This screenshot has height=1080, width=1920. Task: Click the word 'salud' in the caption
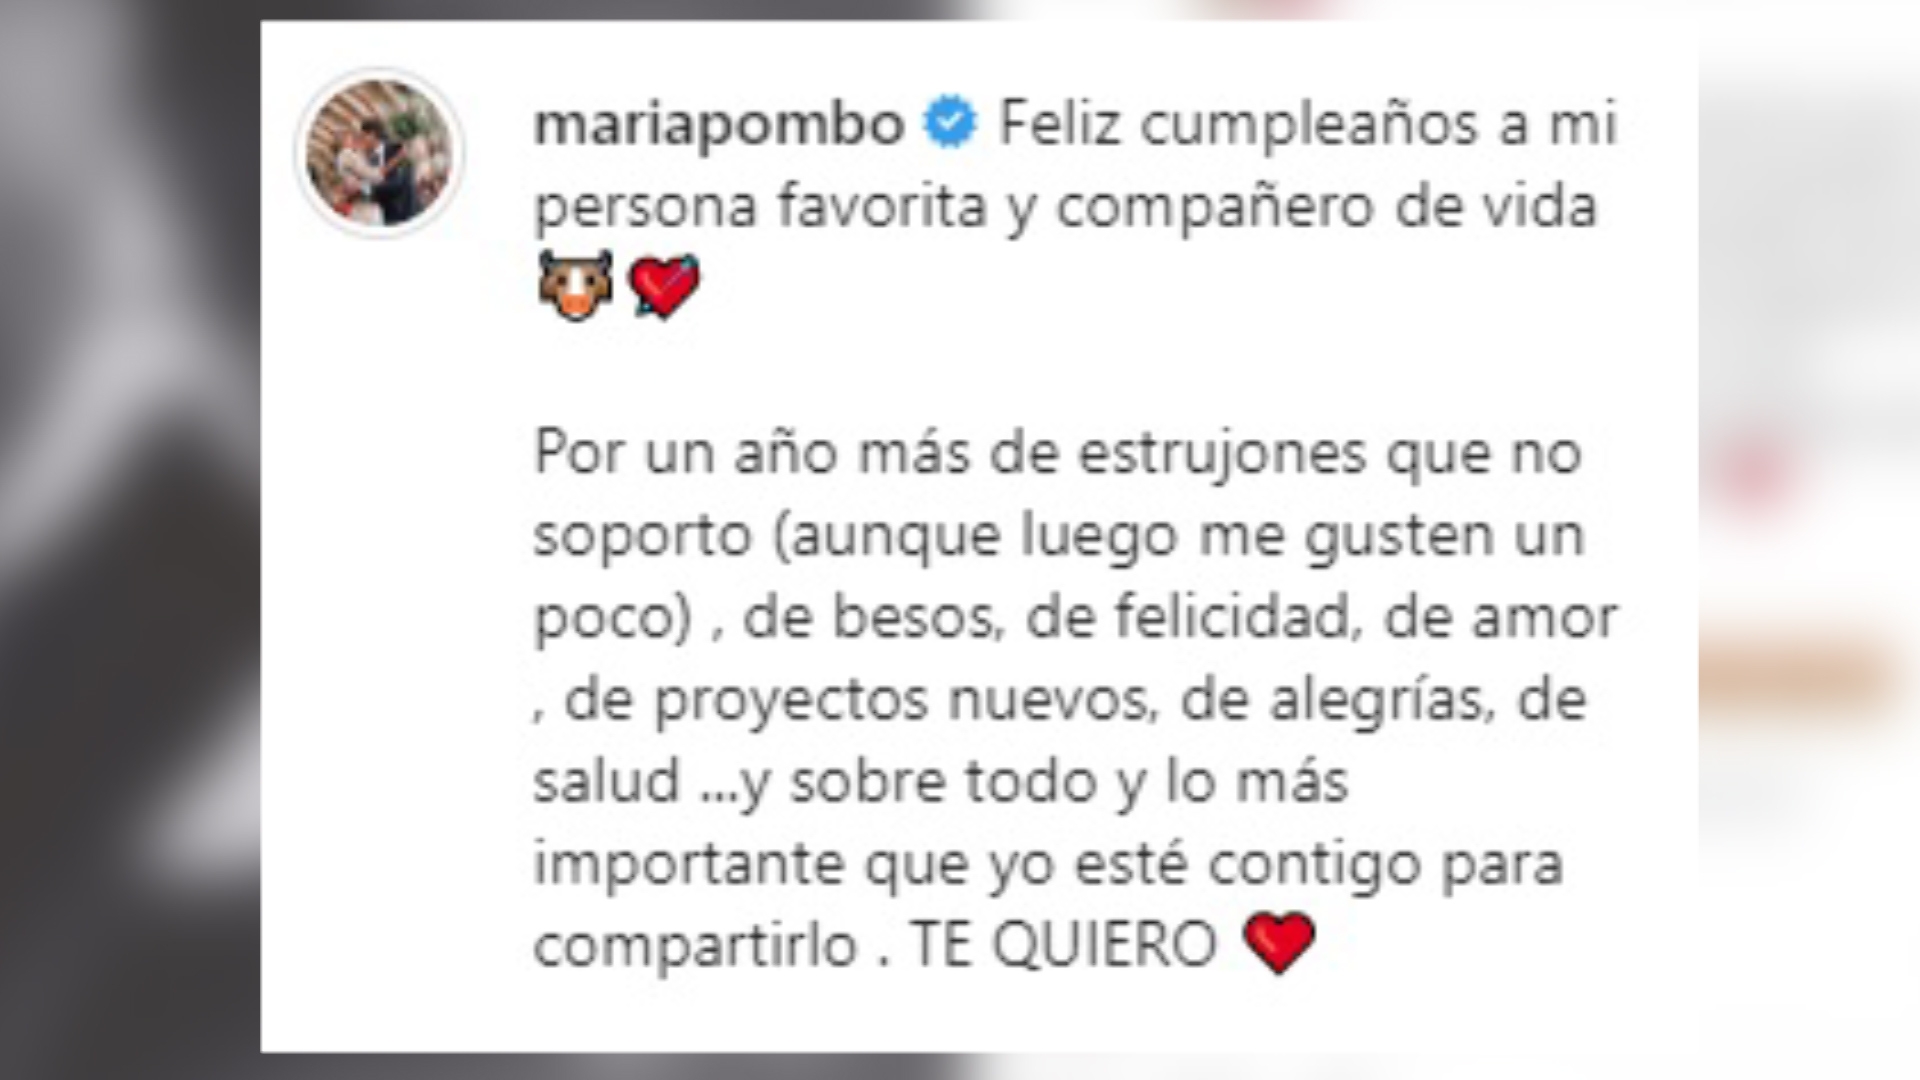coord(607,781)
